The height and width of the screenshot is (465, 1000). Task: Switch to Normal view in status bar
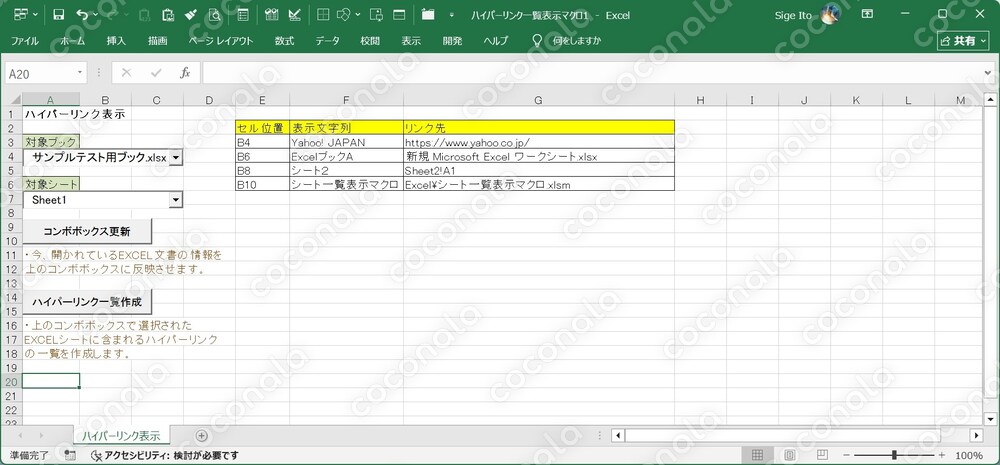tap(757, 455)
